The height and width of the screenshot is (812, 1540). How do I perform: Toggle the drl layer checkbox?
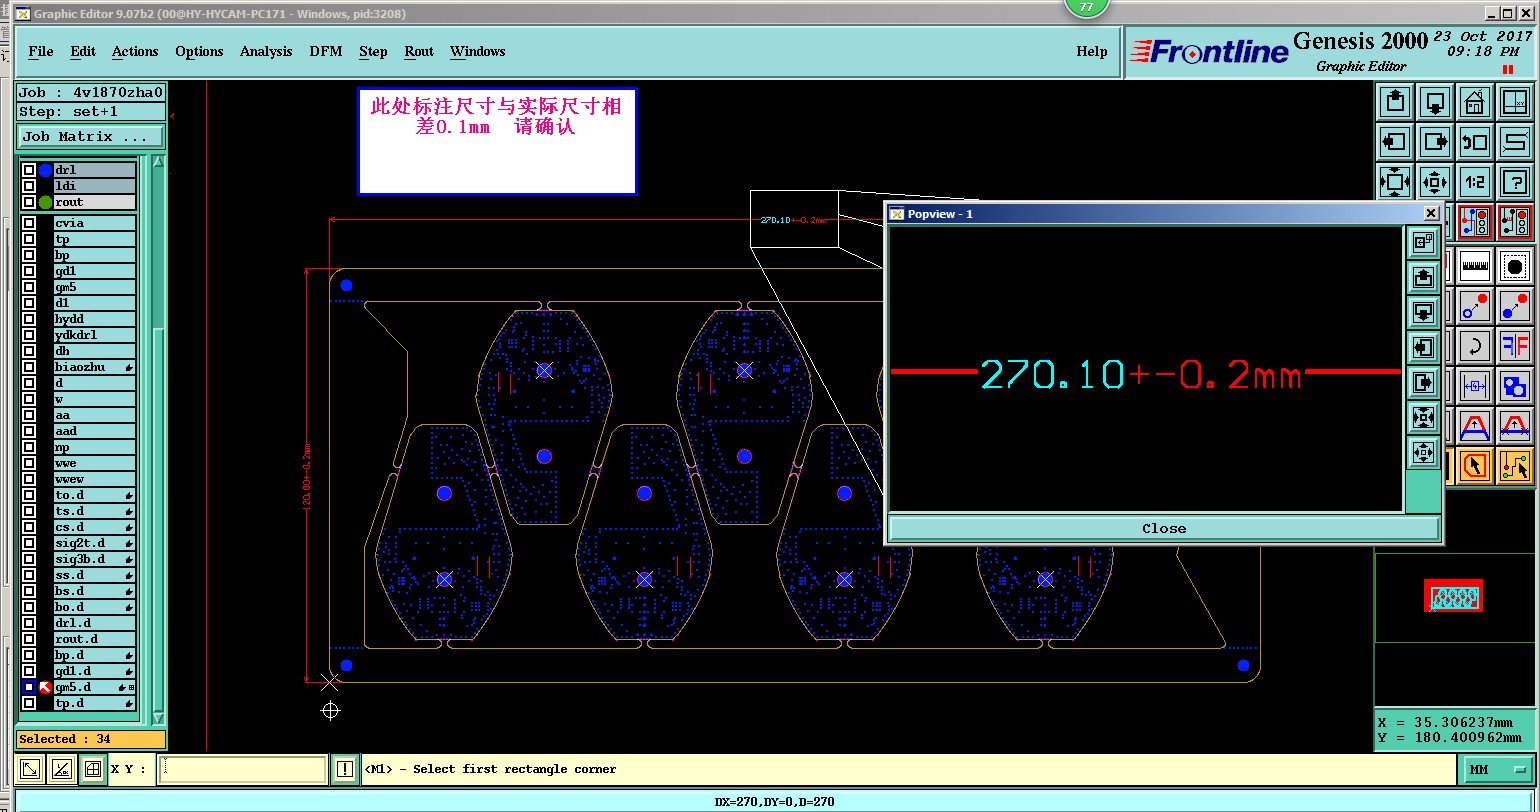[29, 170]
